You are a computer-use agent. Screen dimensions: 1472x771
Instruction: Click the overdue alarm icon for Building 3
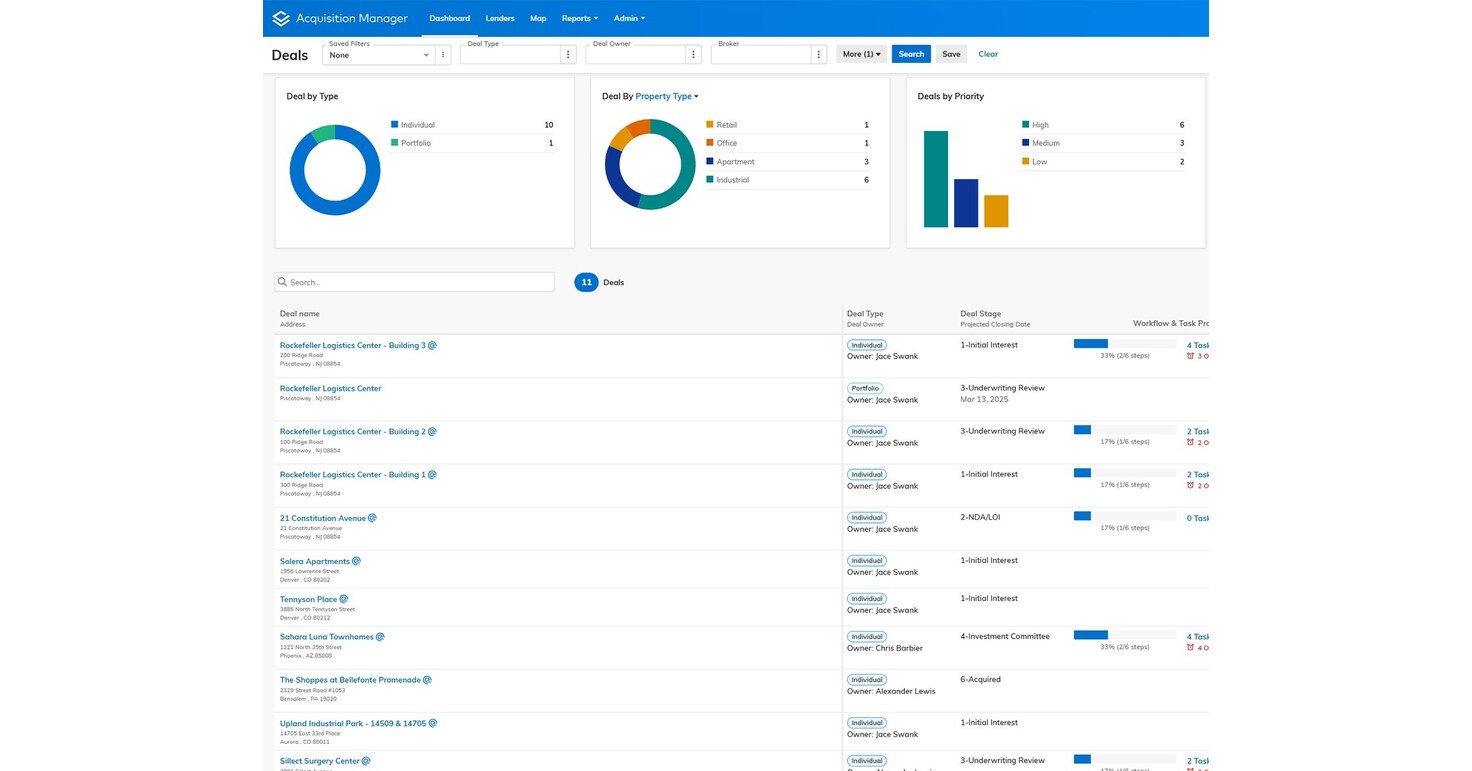1190,356
